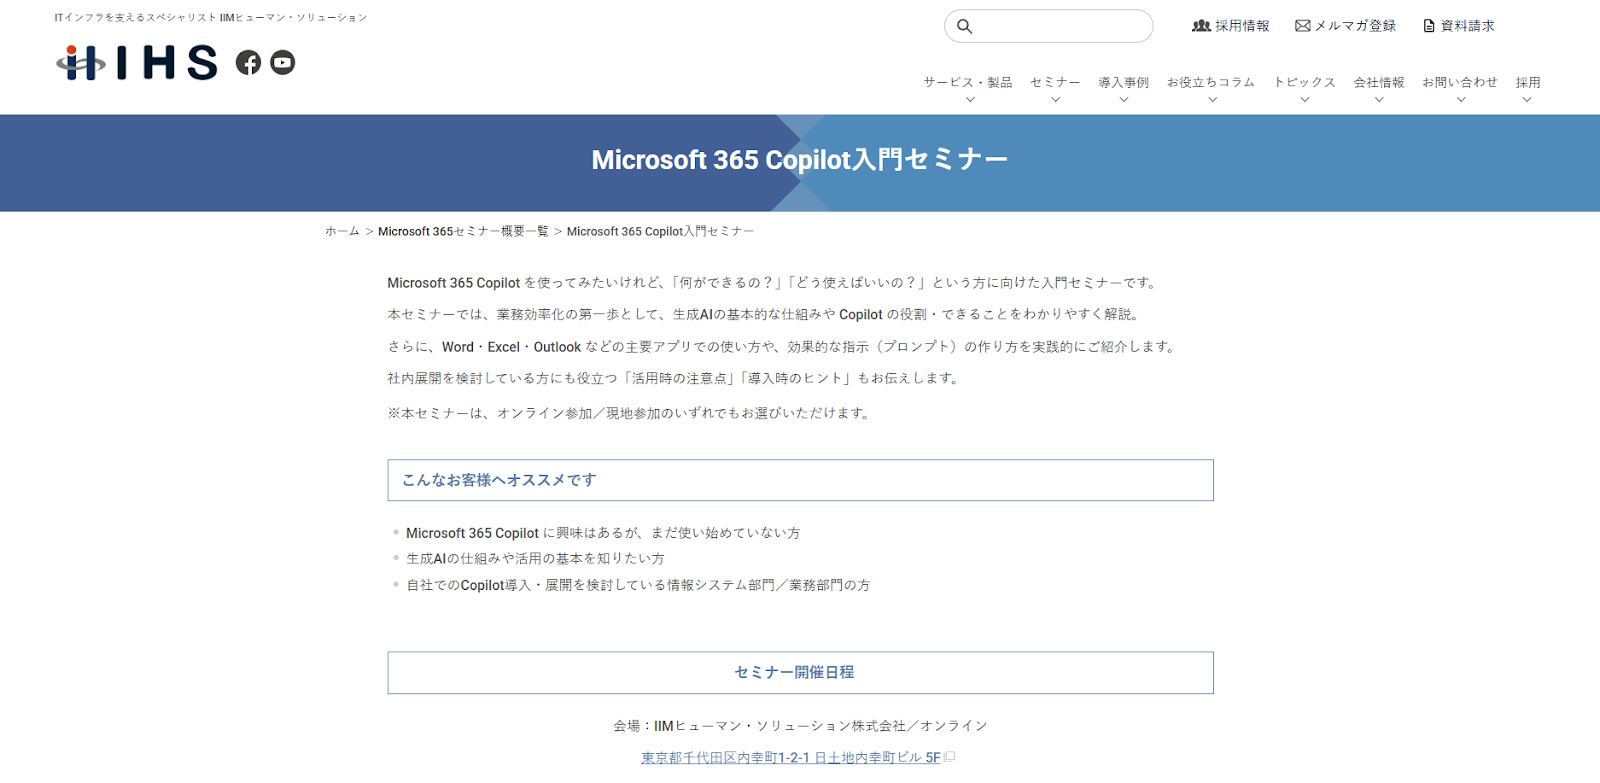The height and width of the screenshot is (783, 1600).
Task: Click the 資料請求 document icon
Action: 1429,26
